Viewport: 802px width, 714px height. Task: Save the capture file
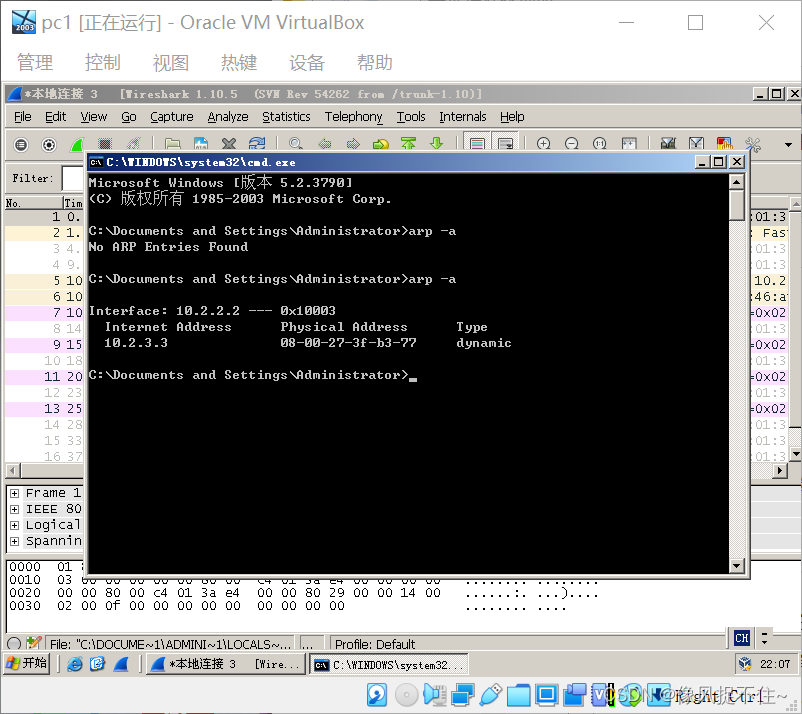tap(200, 145)
